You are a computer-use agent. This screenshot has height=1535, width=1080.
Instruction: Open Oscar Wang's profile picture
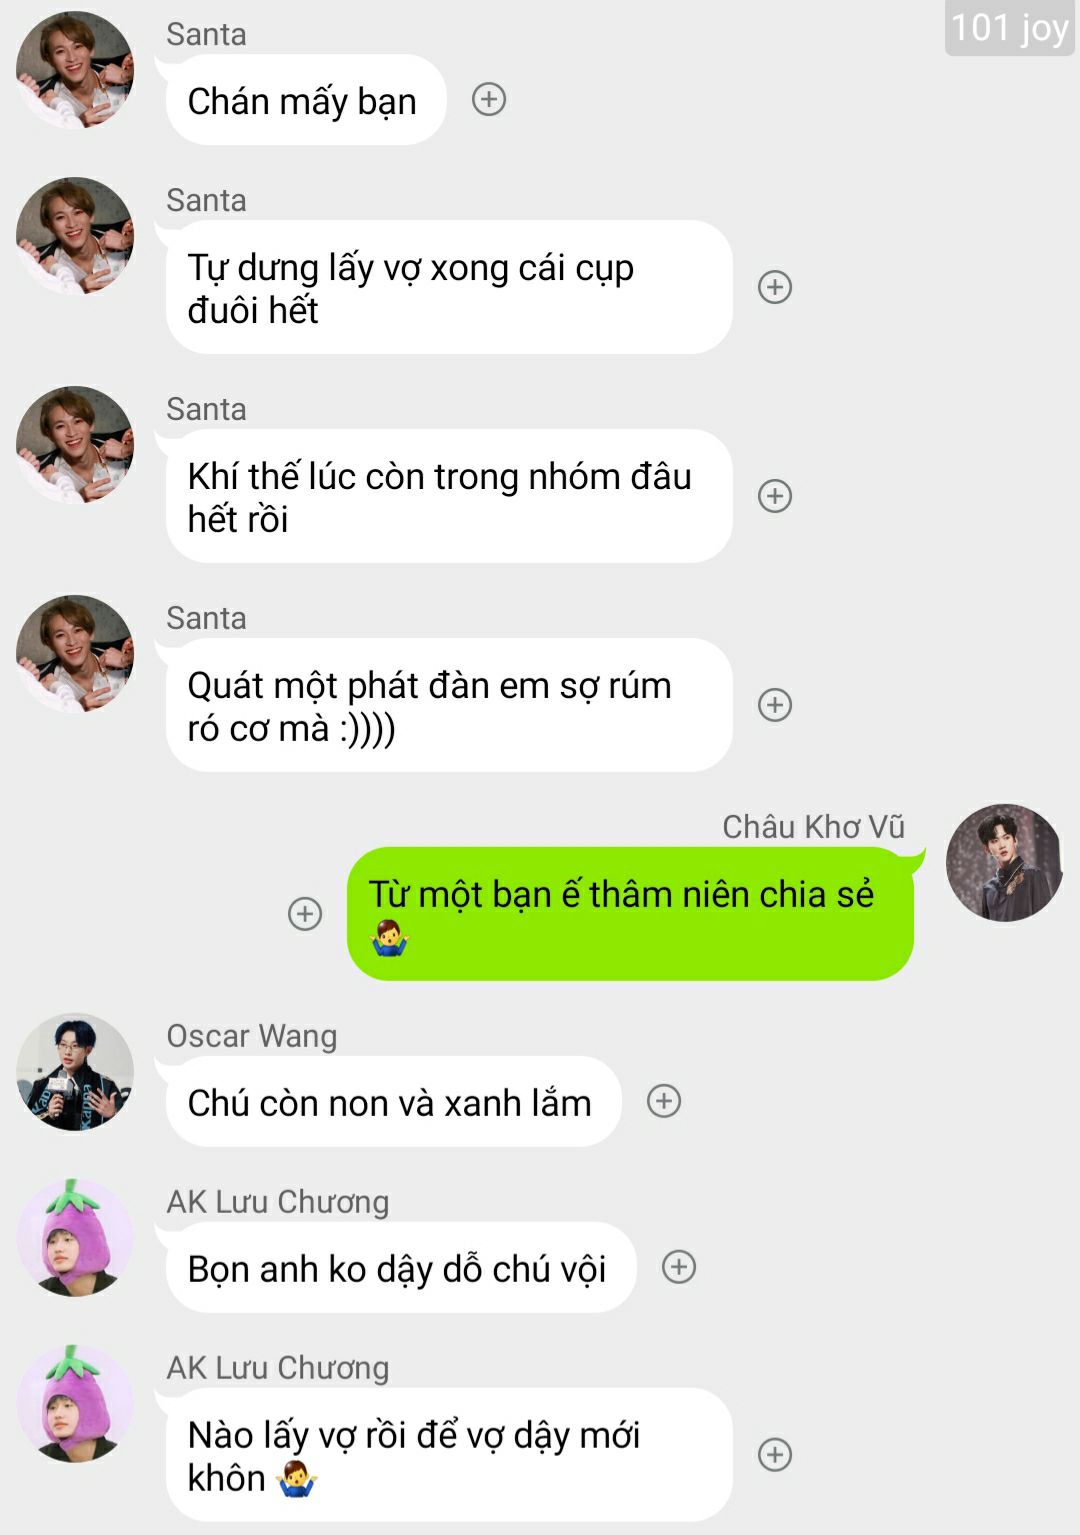point(75,1072)
